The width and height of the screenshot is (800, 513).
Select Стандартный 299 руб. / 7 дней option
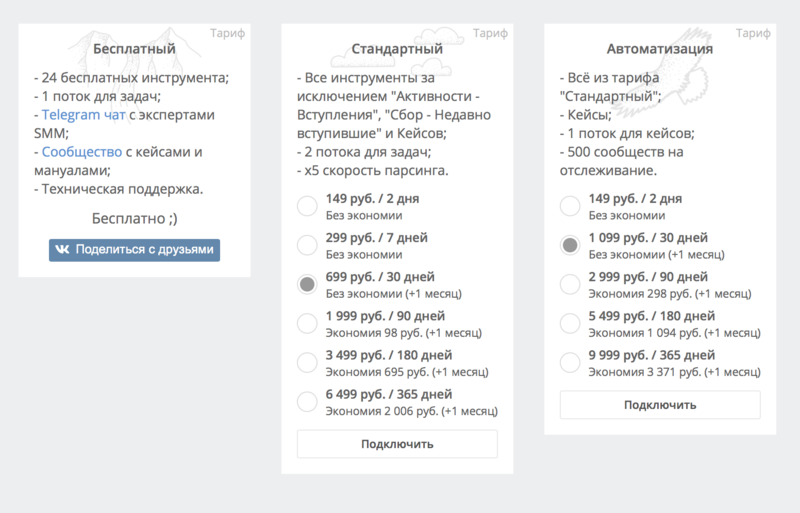coord(308,246)
